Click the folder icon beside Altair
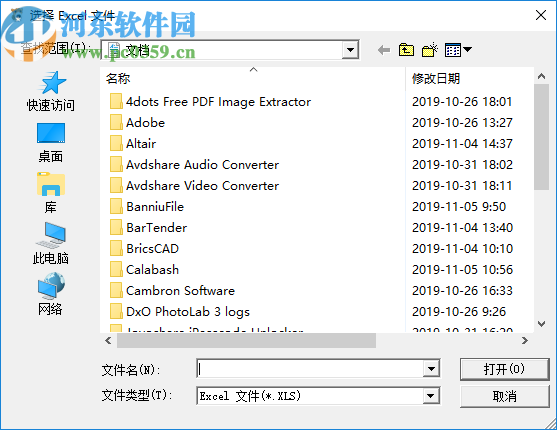The height and width of the screenshot is (430, 557). [x=116, y=144]
